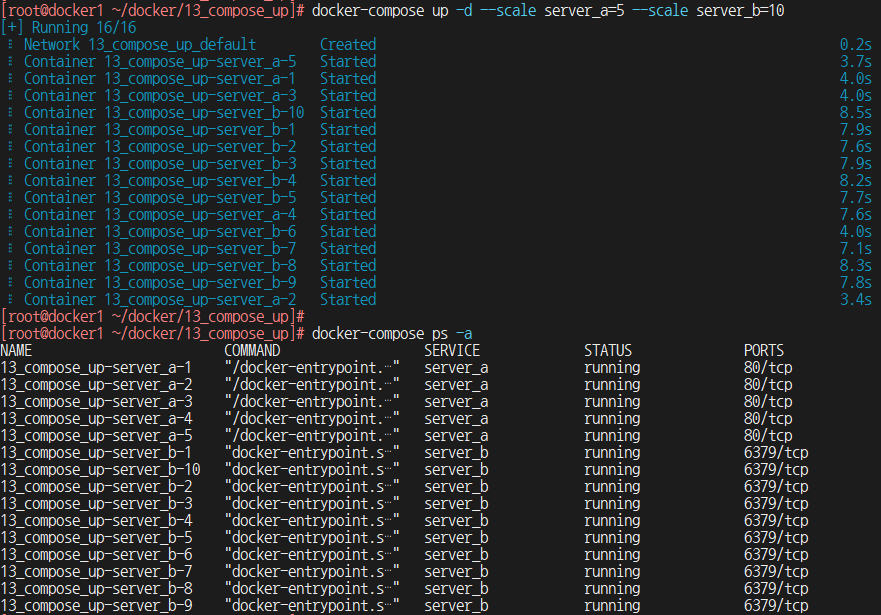The height and width of the screenshot is (615, 881).
Task: Click 'Started' status for Container server_b-9
Action: [348, 283]
